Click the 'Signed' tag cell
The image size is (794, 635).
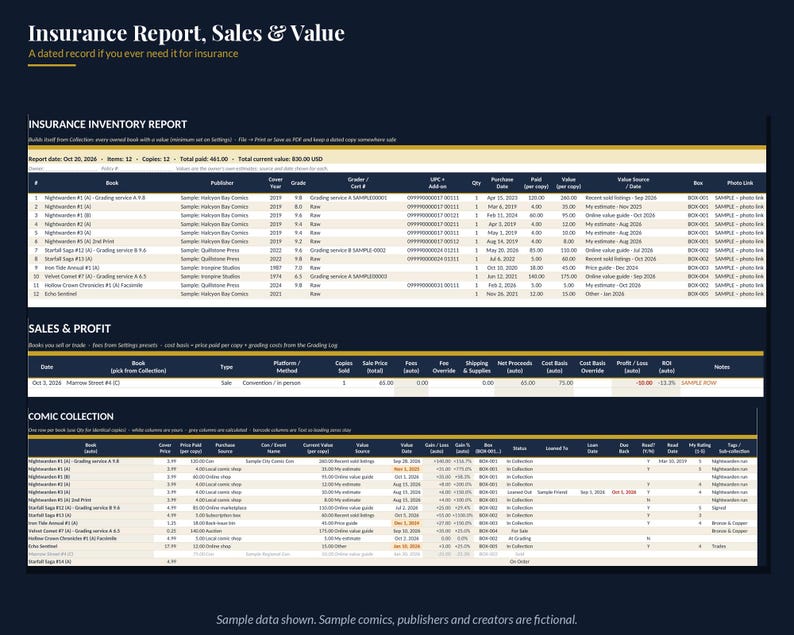719,508
